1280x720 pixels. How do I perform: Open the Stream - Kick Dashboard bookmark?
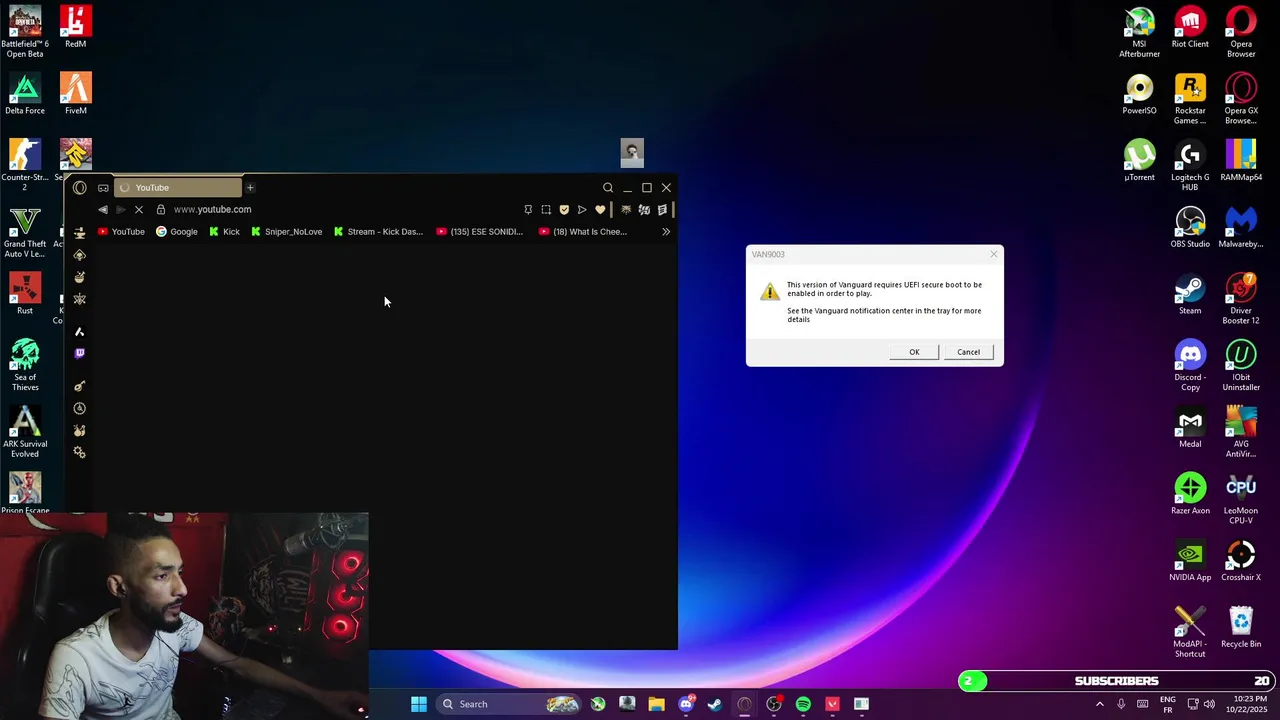point(378,231)
